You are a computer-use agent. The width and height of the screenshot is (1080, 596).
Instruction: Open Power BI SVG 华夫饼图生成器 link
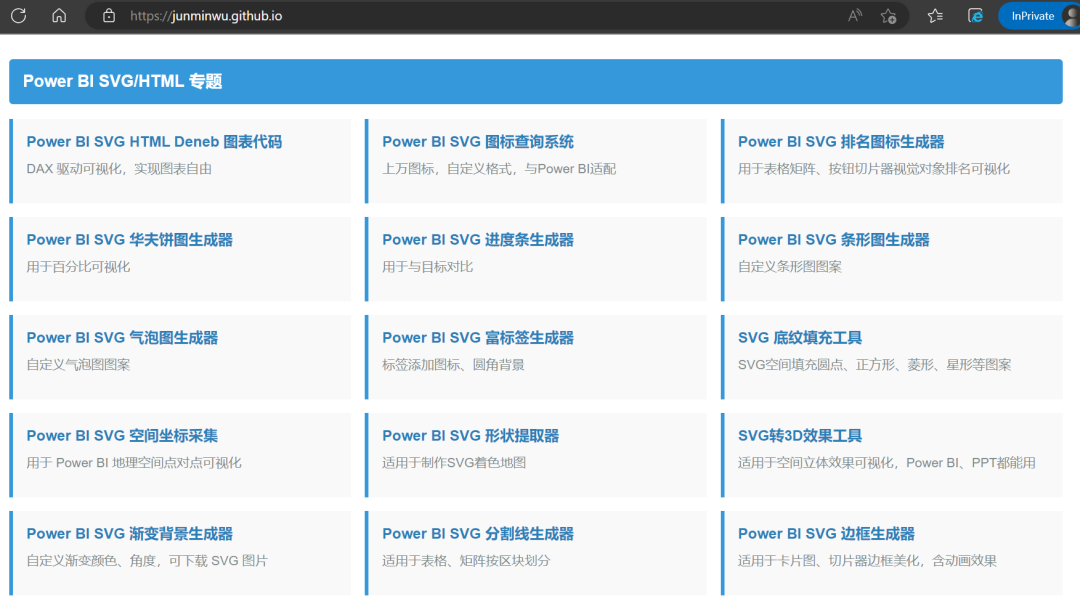[x=129, y=240]
